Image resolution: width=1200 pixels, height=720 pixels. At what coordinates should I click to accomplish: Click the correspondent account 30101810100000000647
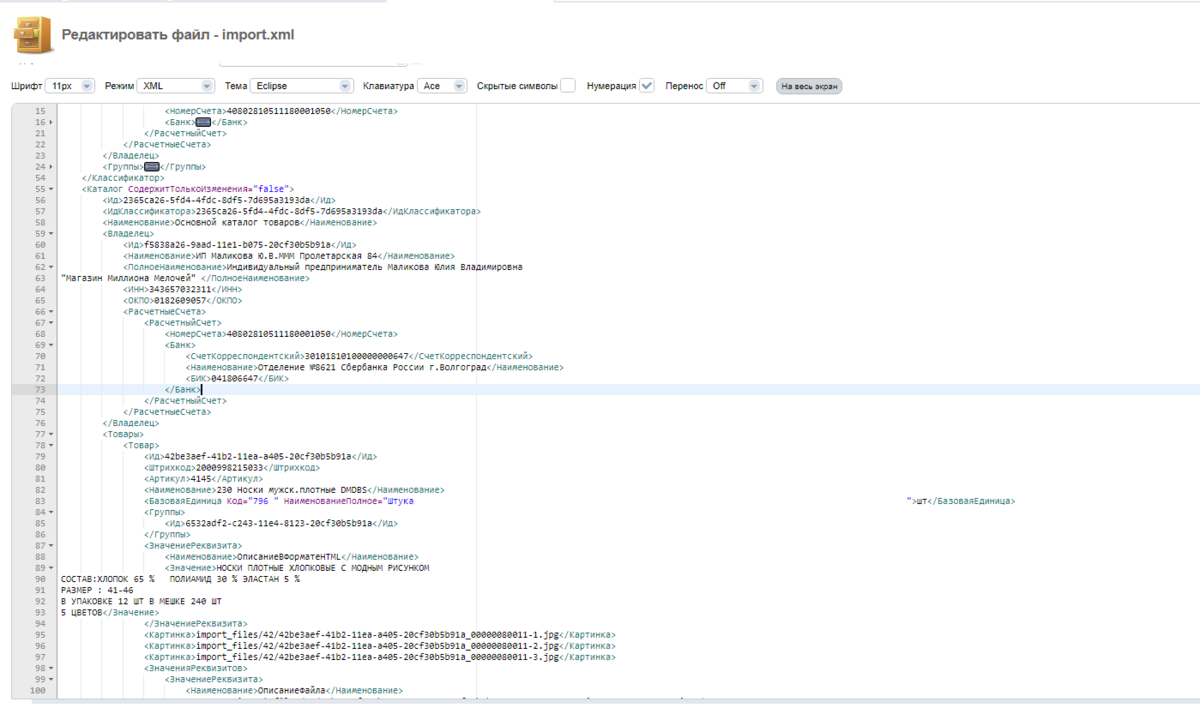pyautogui.click(x=357, y=356)
